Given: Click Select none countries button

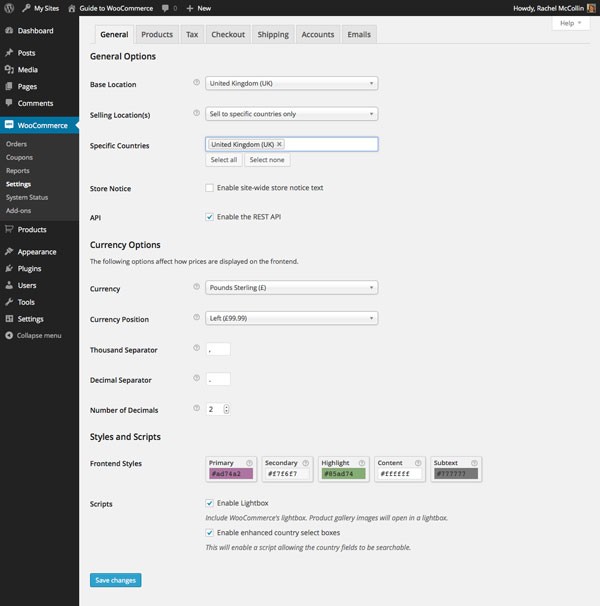Looking at the screenshot, I should click(267, 160).
